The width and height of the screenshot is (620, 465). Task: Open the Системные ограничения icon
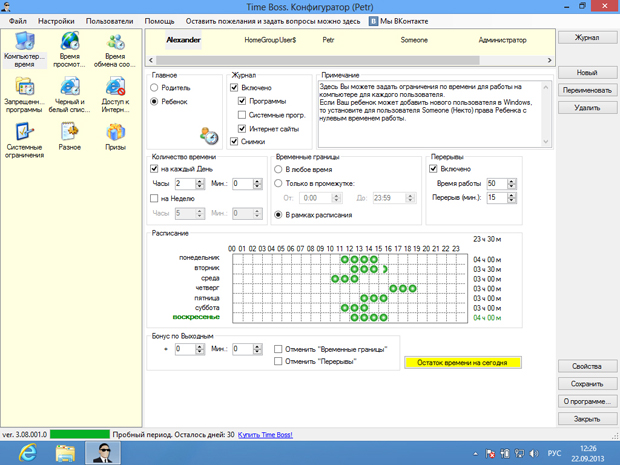(23, 133)
